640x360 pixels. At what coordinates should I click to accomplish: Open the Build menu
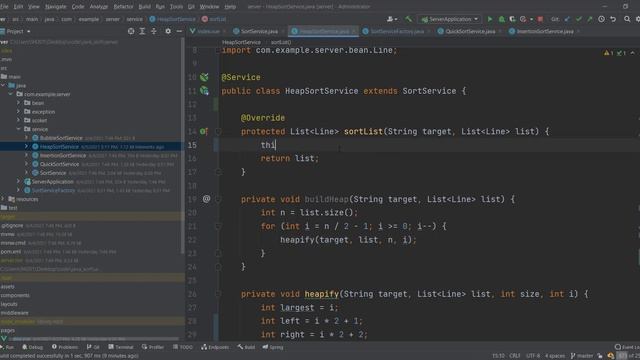tap(144, 7)
